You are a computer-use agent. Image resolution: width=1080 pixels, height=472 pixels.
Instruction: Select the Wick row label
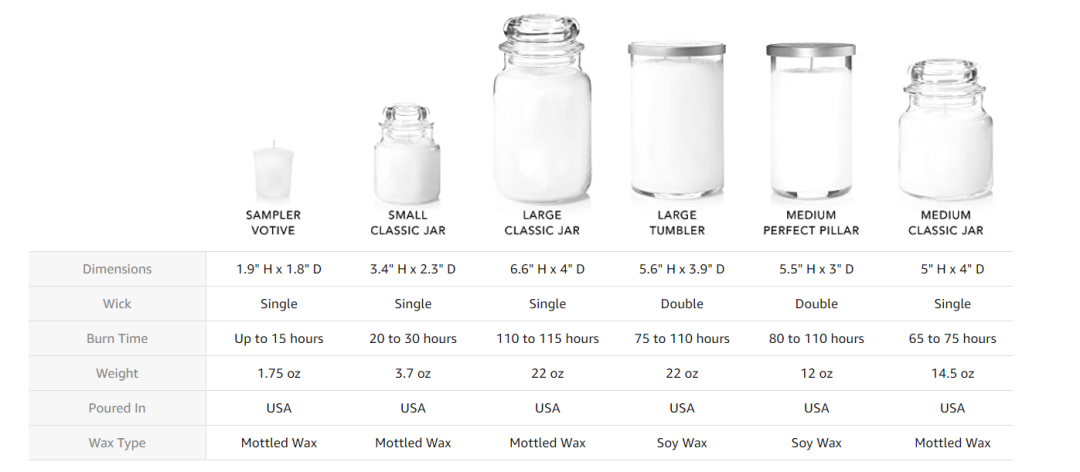(117, 304)
